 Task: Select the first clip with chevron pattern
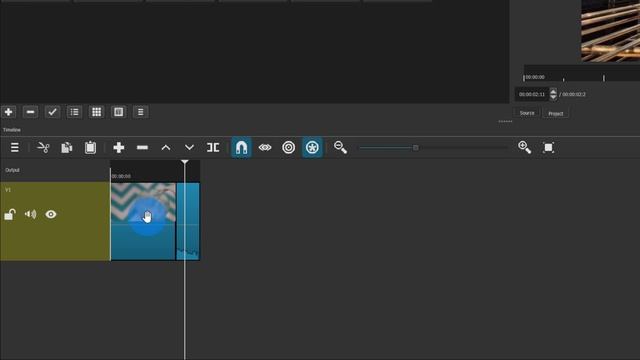click(143, 221)
